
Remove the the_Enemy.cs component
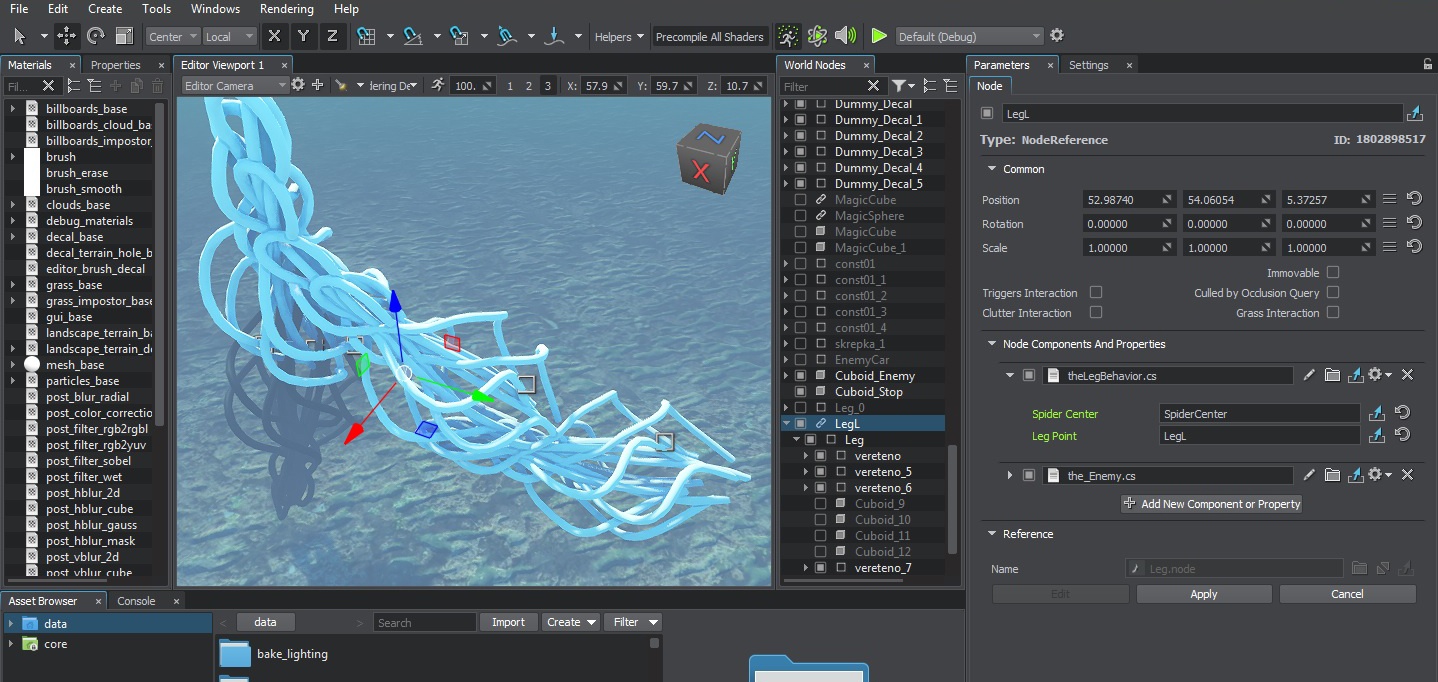click(1407, 475)
